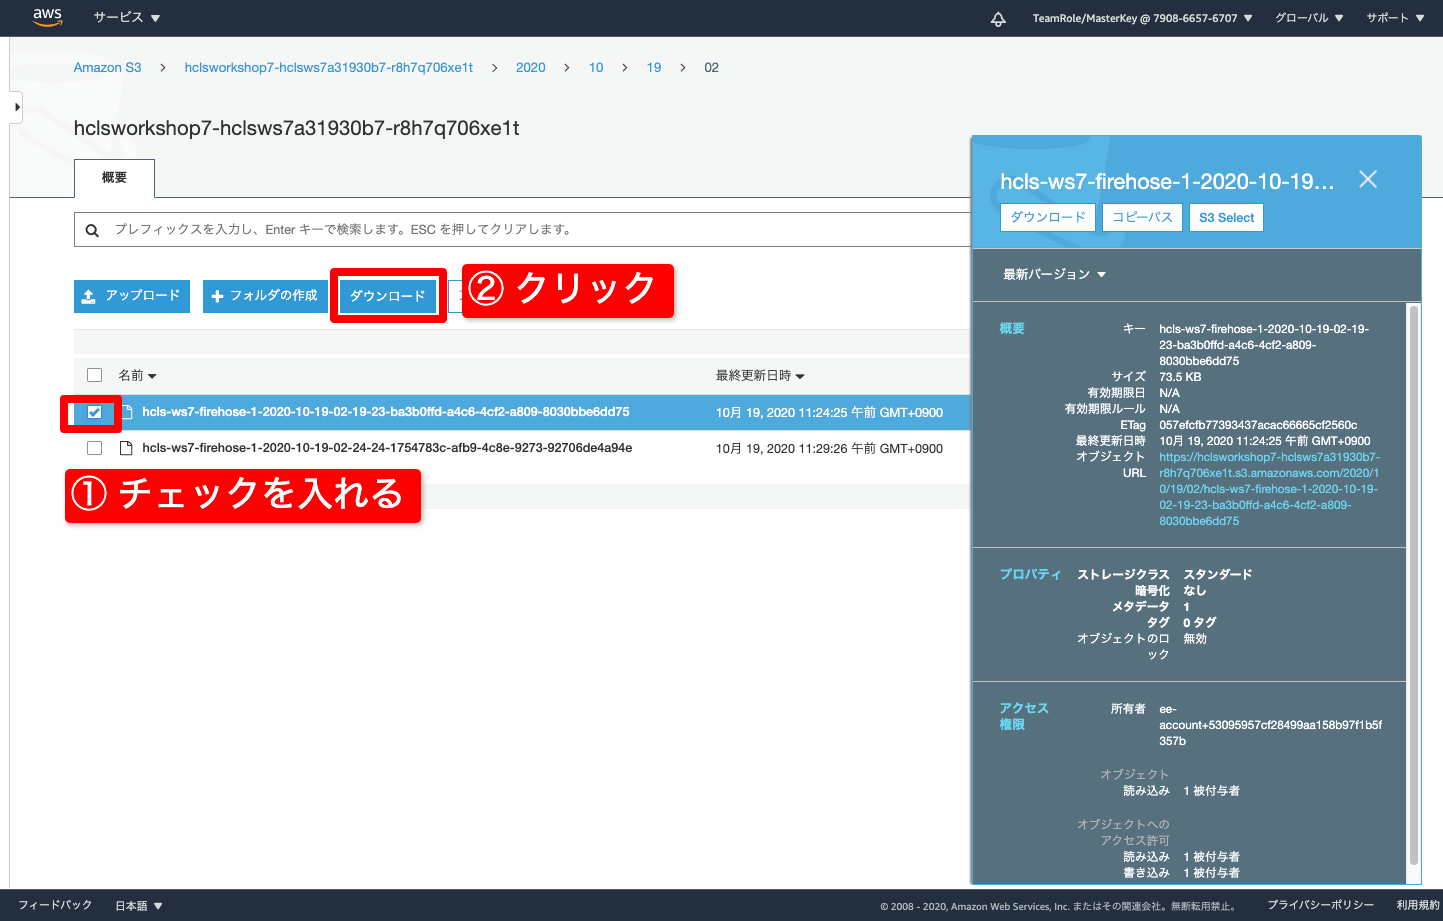The height and width of the screenshot is (921, 1443).
Task: Select the 概要 section in details panel
Action: coord(1012,328)
